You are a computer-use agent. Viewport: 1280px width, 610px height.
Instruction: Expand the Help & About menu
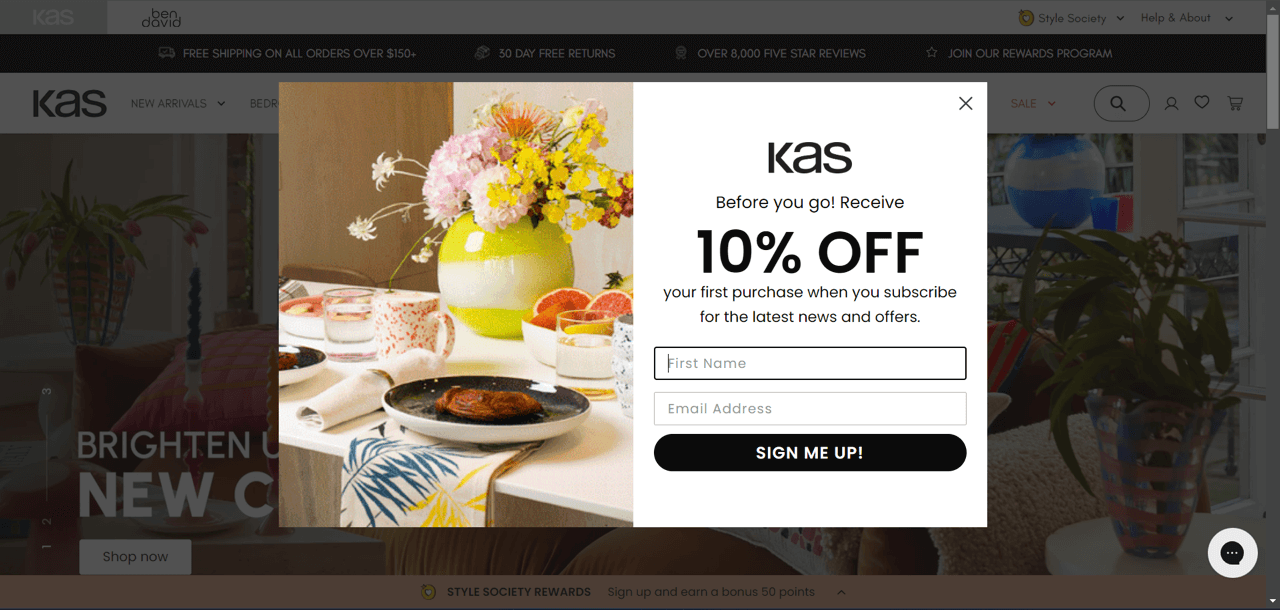coord(1187,18)
